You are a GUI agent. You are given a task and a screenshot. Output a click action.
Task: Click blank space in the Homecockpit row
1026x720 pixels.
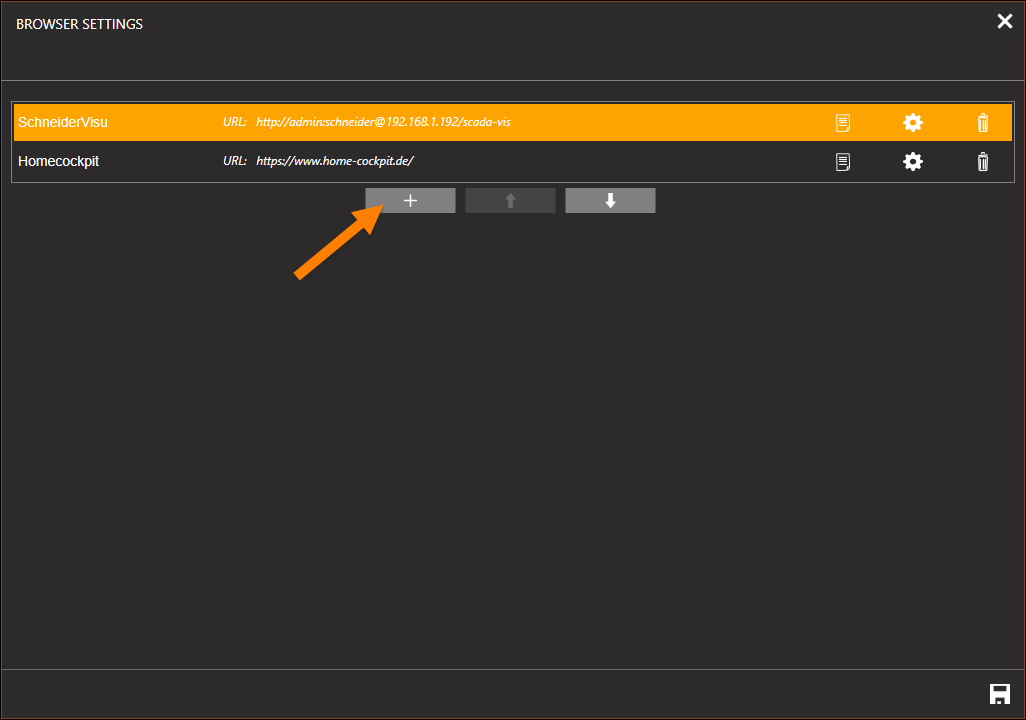(620, 161)
